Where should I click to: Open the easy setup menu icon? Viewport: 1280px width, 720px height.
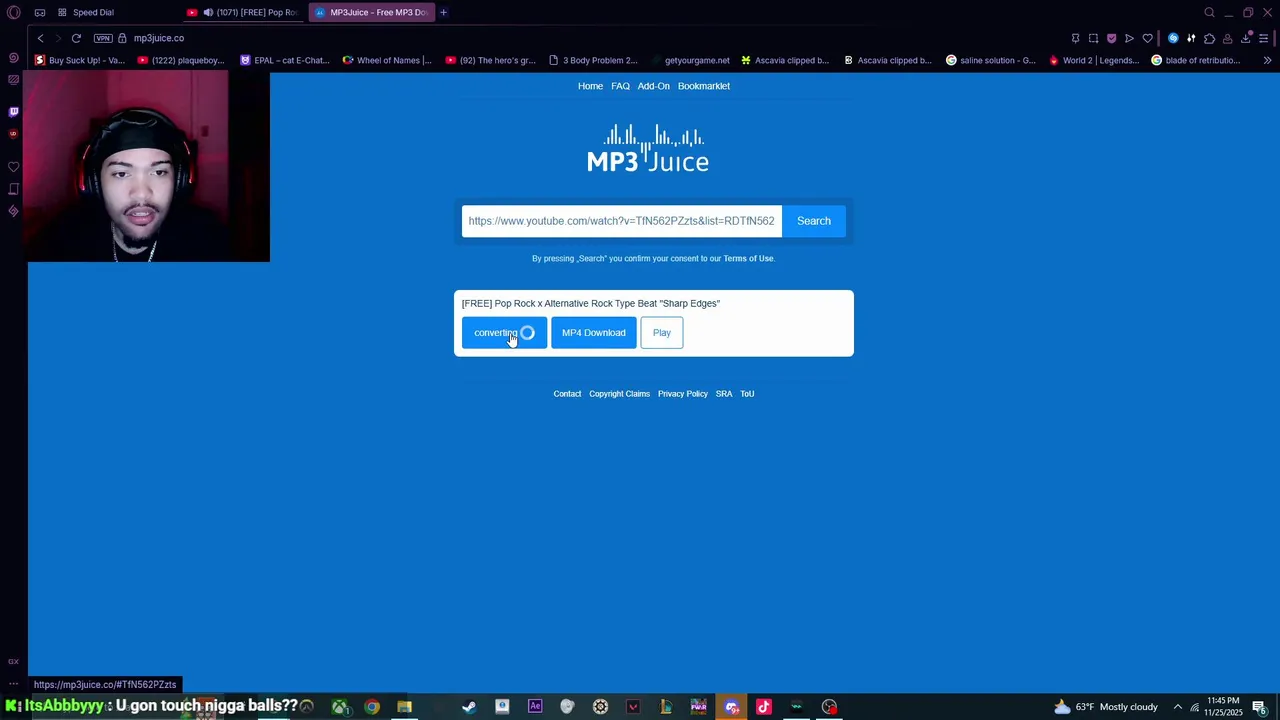pyautogui.click(x=1264, y=38)
